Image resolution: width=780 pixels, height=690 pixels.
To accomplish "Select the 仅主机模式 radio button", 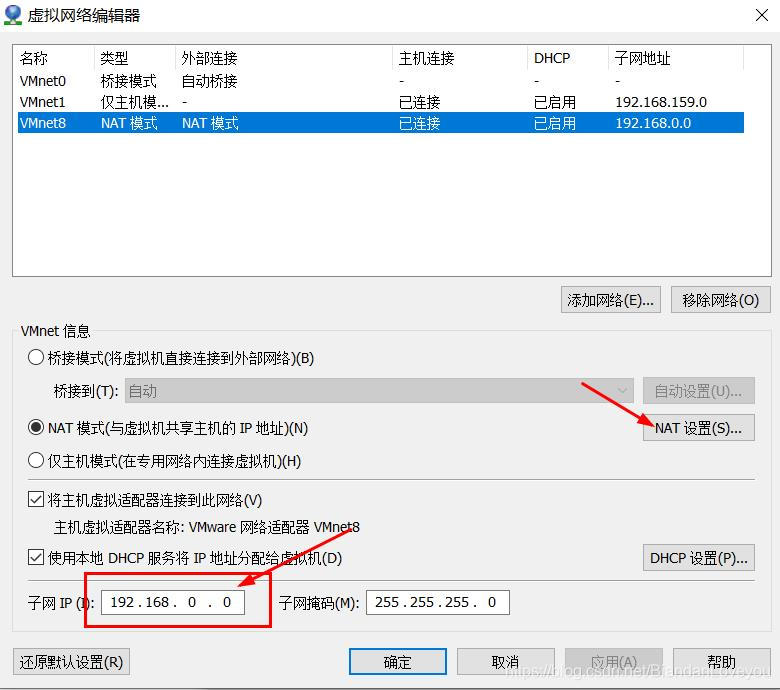I will (36, 460).
